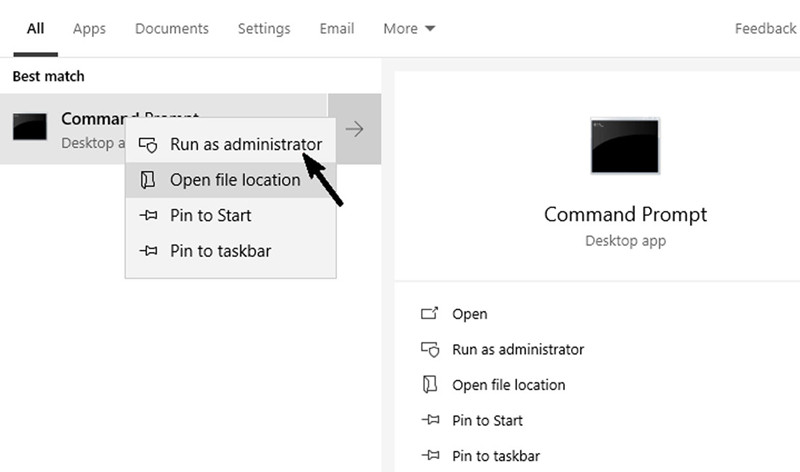Select Open file location in context menu
800x472 pixels.
click(231, 180)
